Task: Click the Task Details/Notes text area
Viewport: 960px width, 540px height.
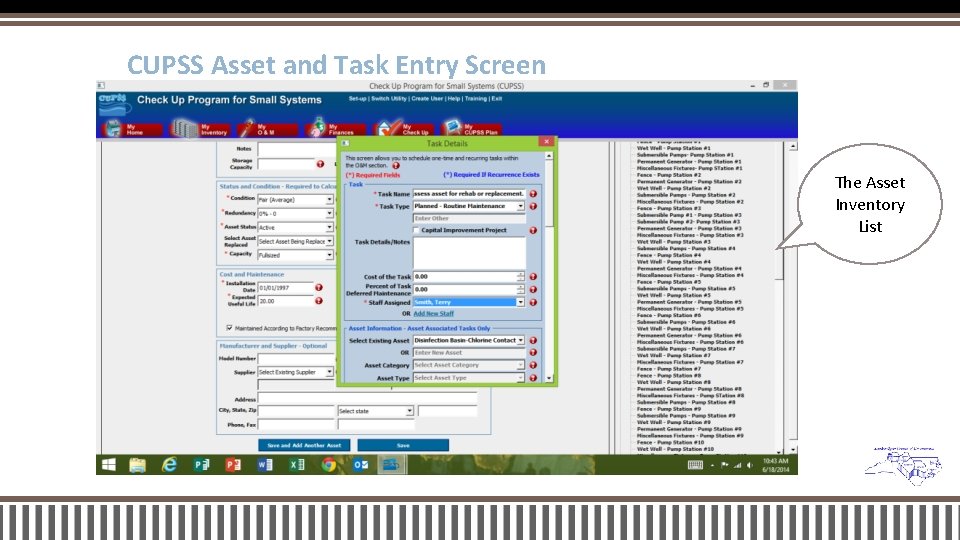Action: tap(469, 253)
